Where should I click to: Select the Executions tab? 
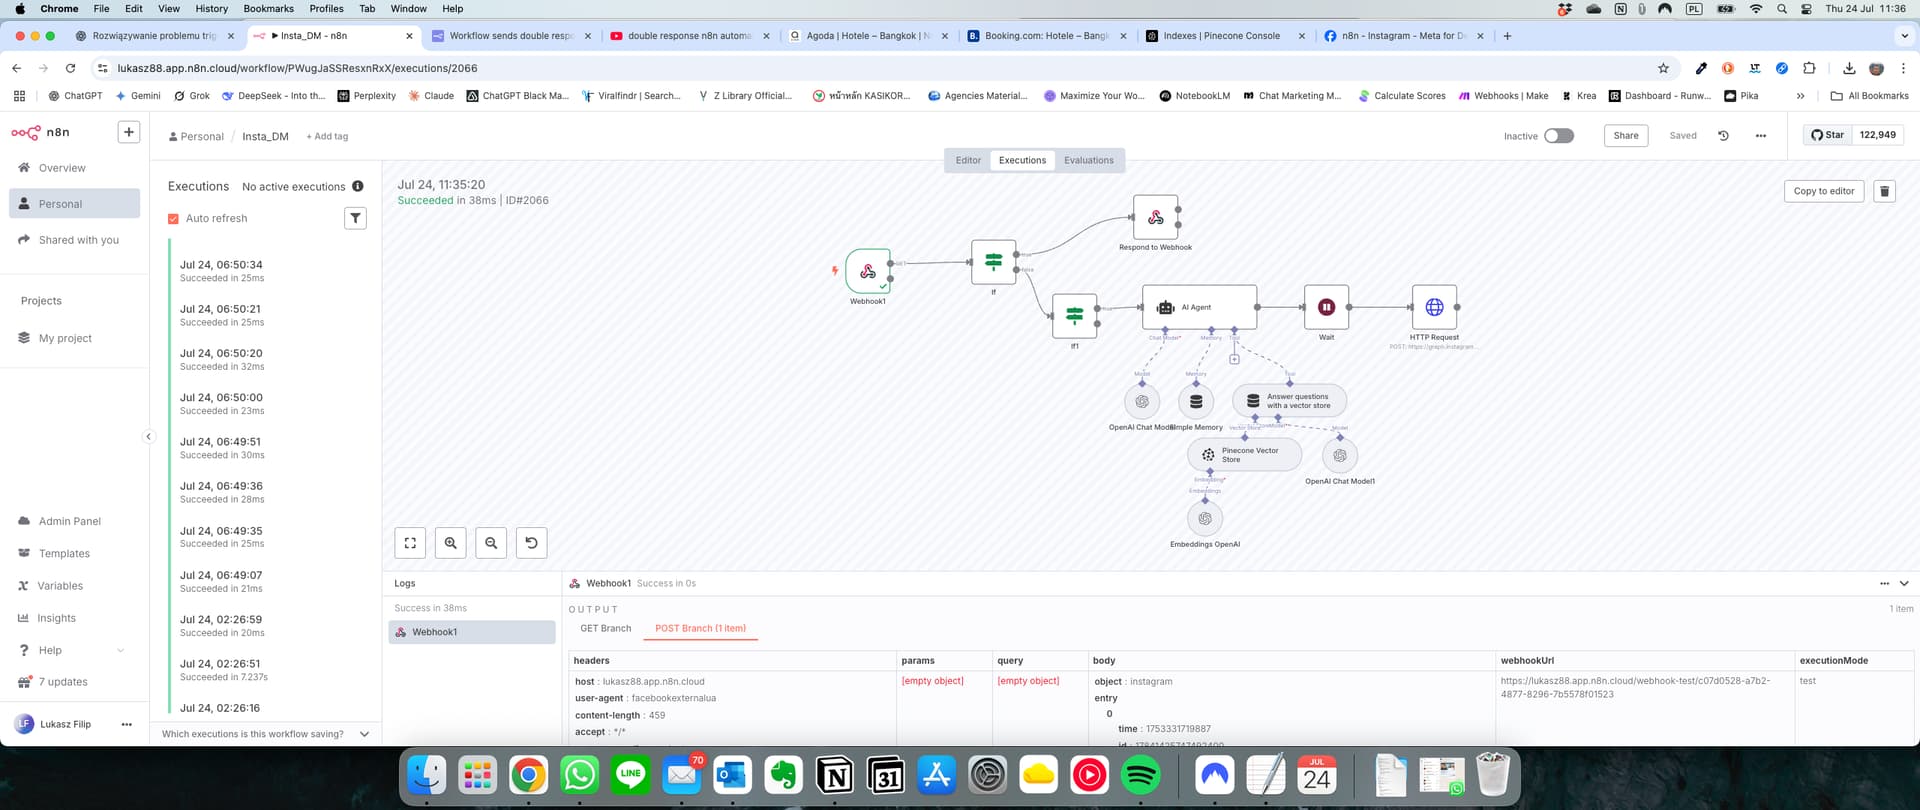1022,160
